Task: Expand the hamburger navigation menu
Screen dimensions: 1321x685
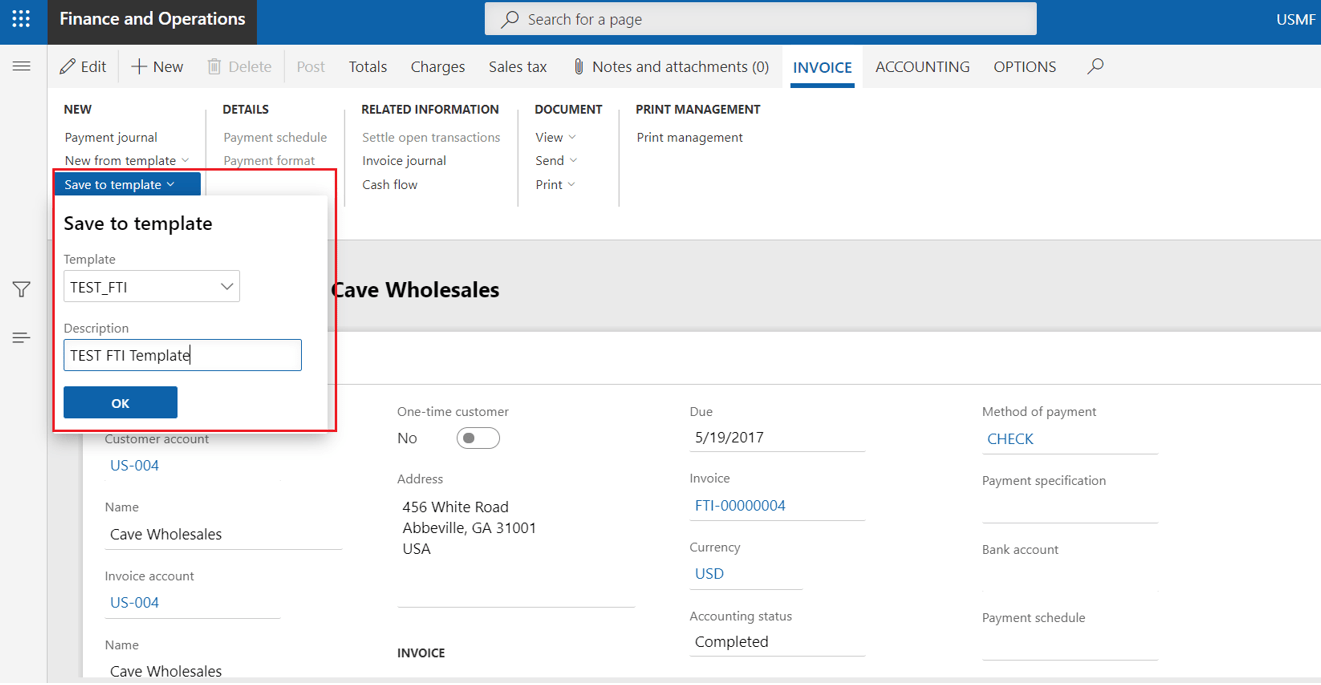Action: tap(21, 66)
